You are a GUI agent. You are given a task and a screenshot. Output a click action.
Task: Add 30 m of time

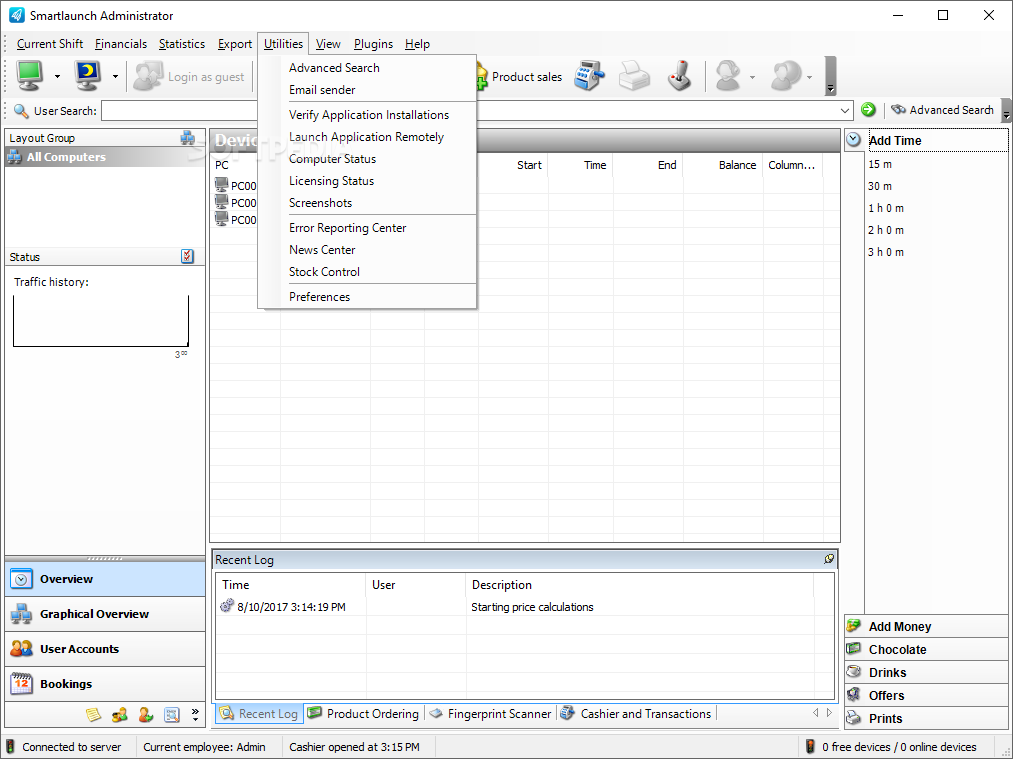tap(880, 186)
